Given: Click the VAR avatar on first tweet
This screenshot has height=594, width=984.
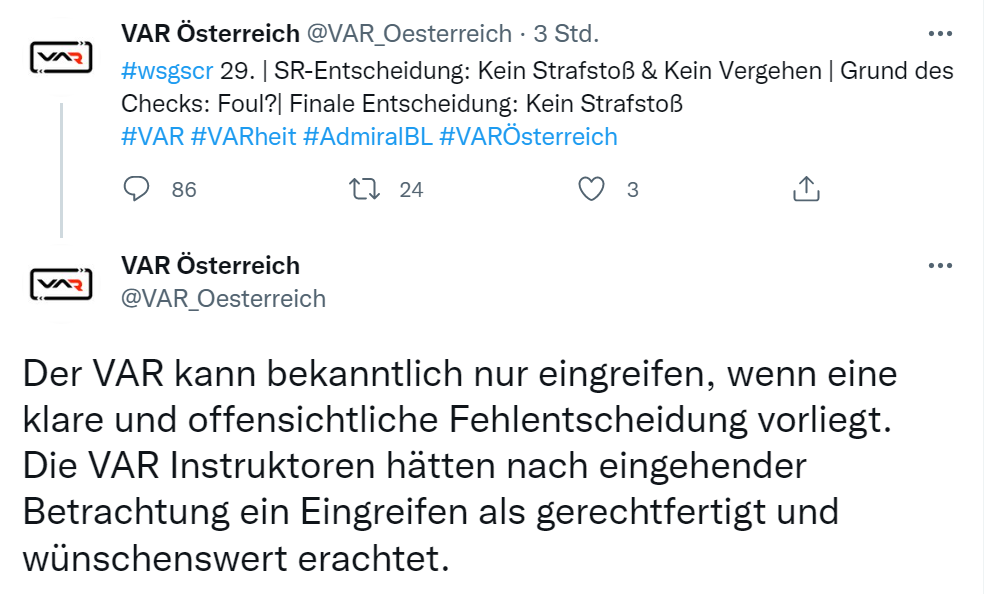Looking at the screenshot, I should (61, 59).
